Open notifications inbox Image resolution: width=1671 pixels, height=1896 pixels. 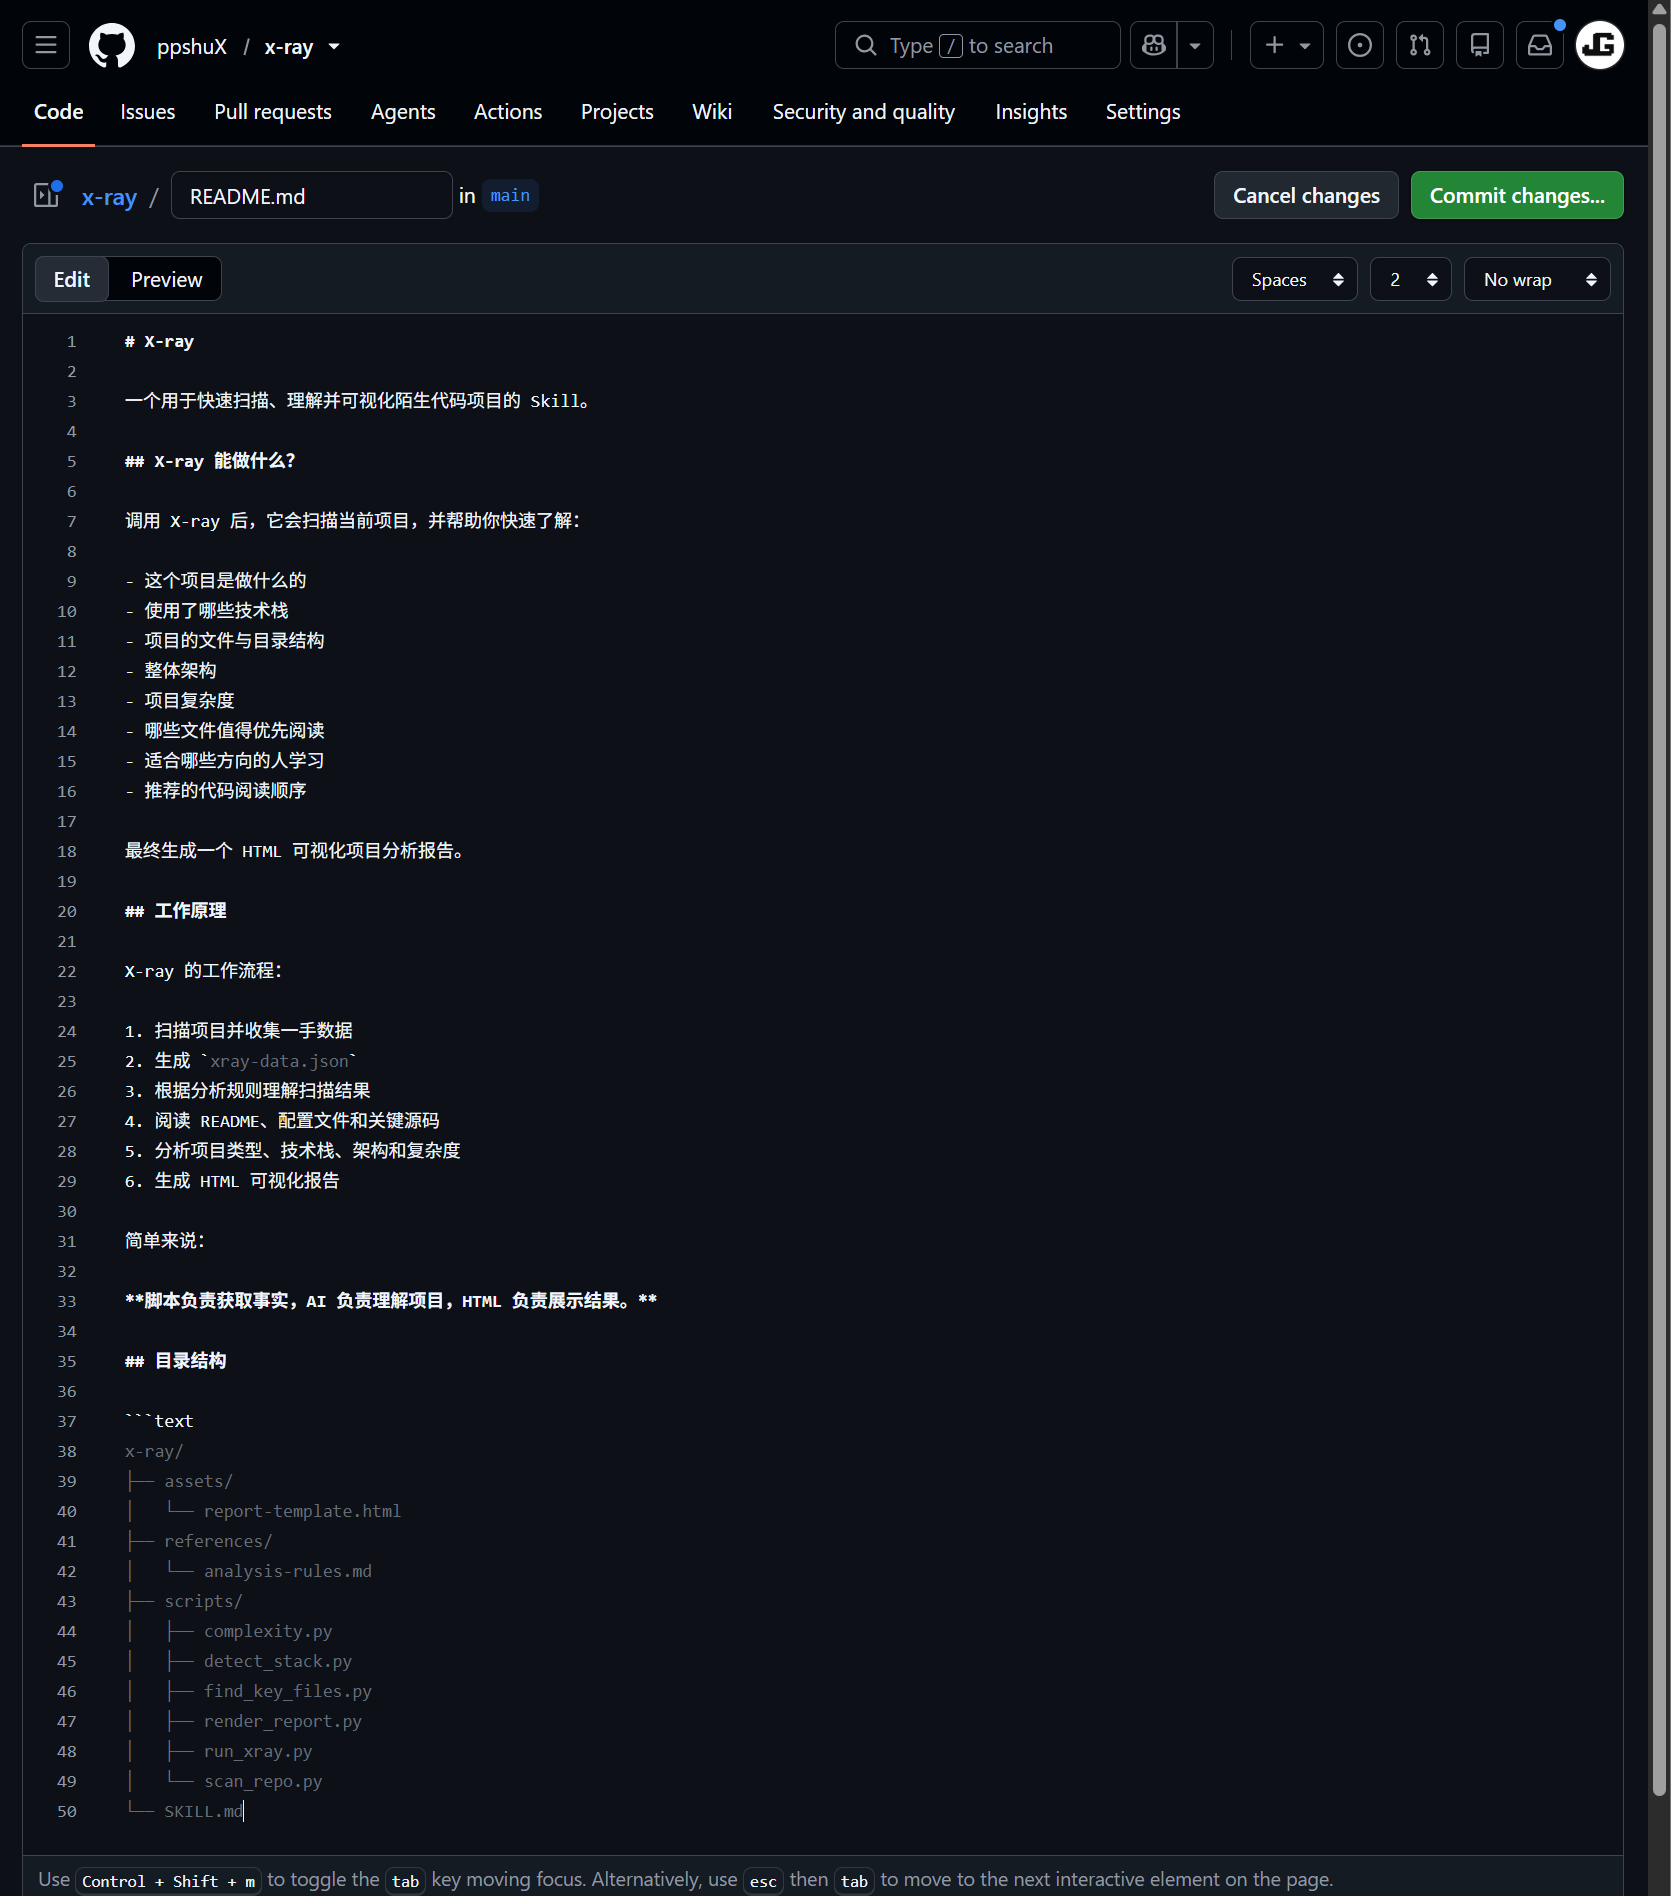click(1540, 45)
